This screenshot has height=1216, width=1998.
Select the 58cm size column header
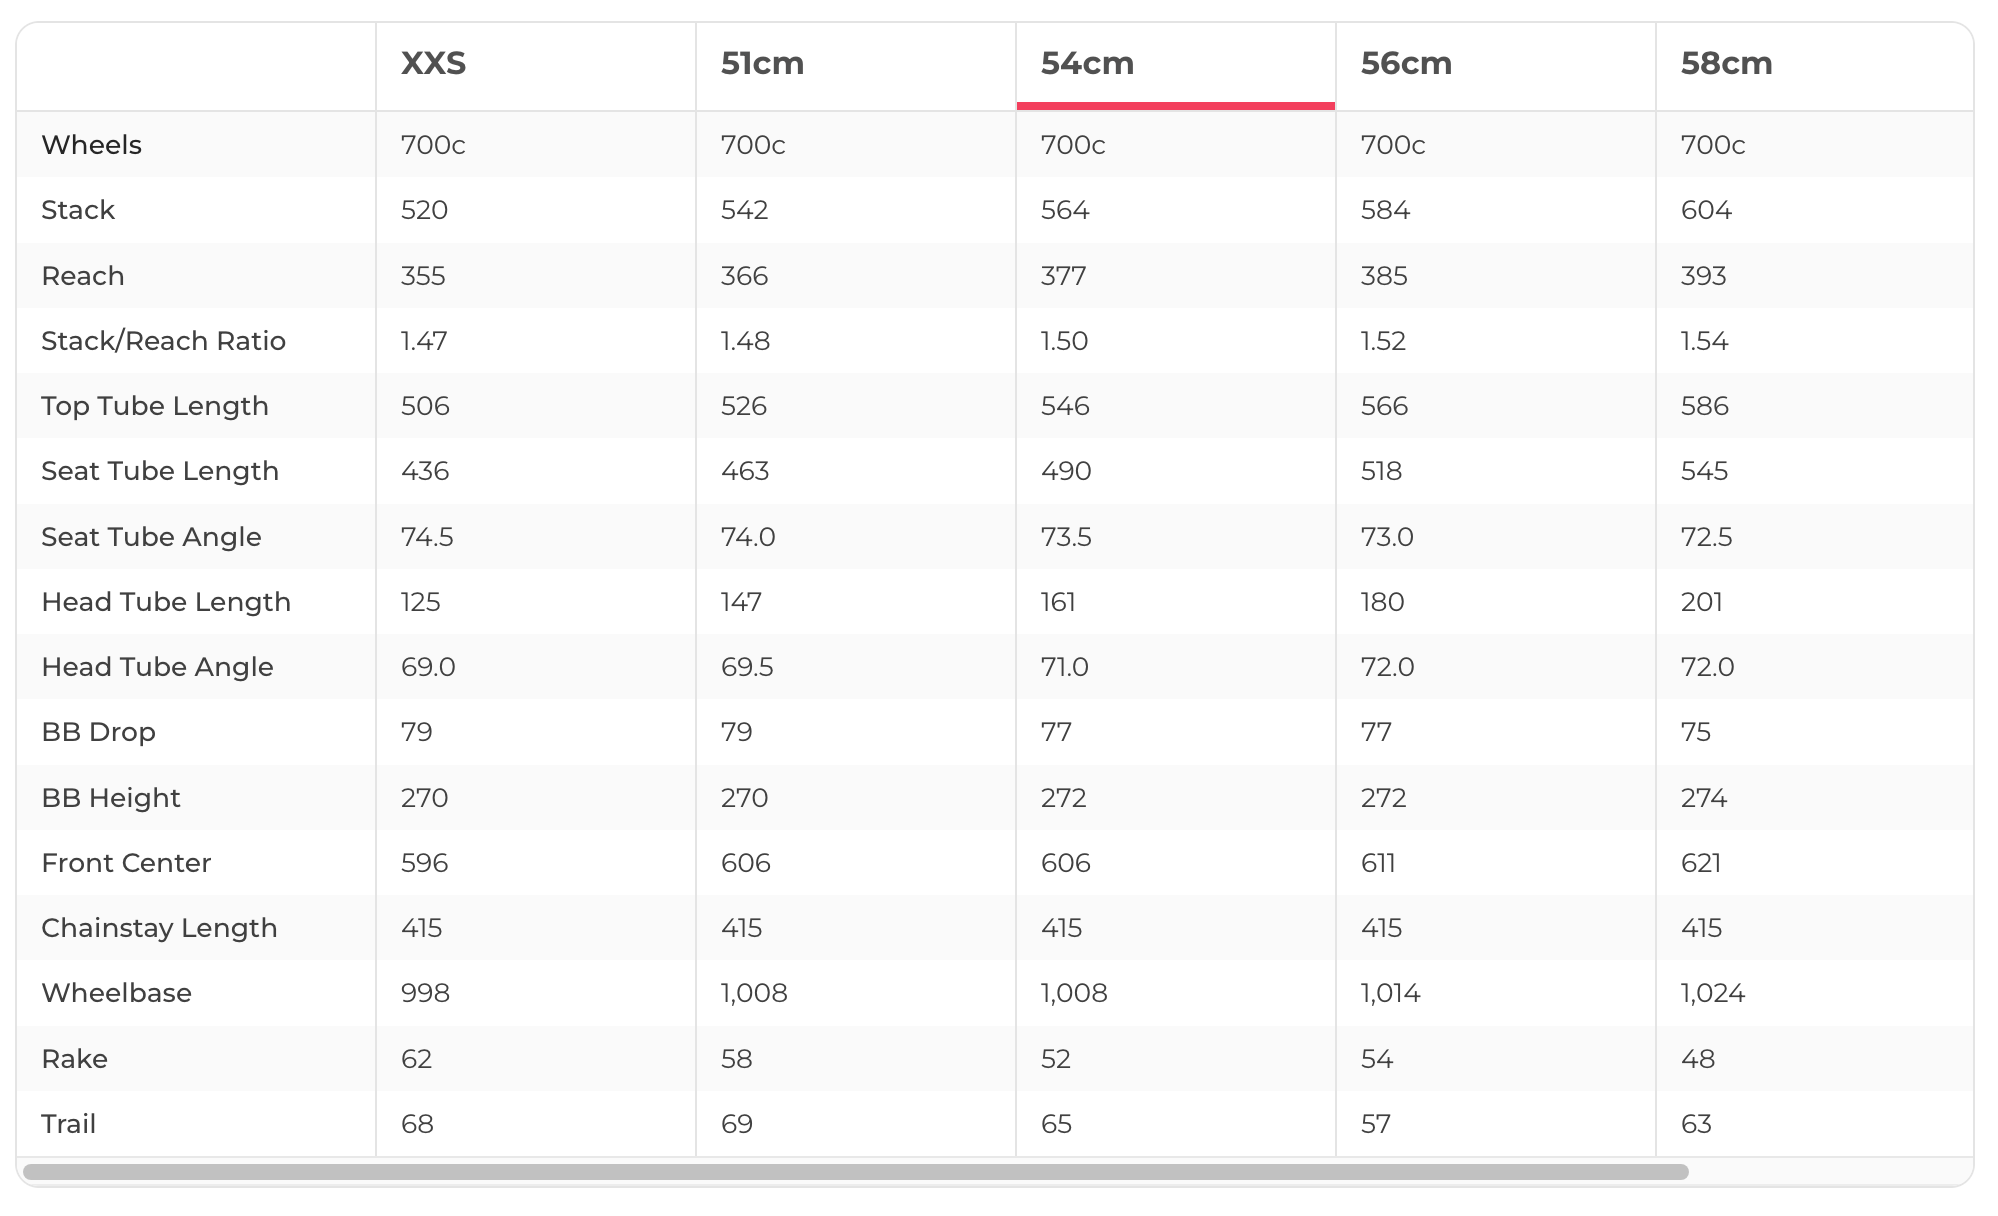tap(1726, 64)
